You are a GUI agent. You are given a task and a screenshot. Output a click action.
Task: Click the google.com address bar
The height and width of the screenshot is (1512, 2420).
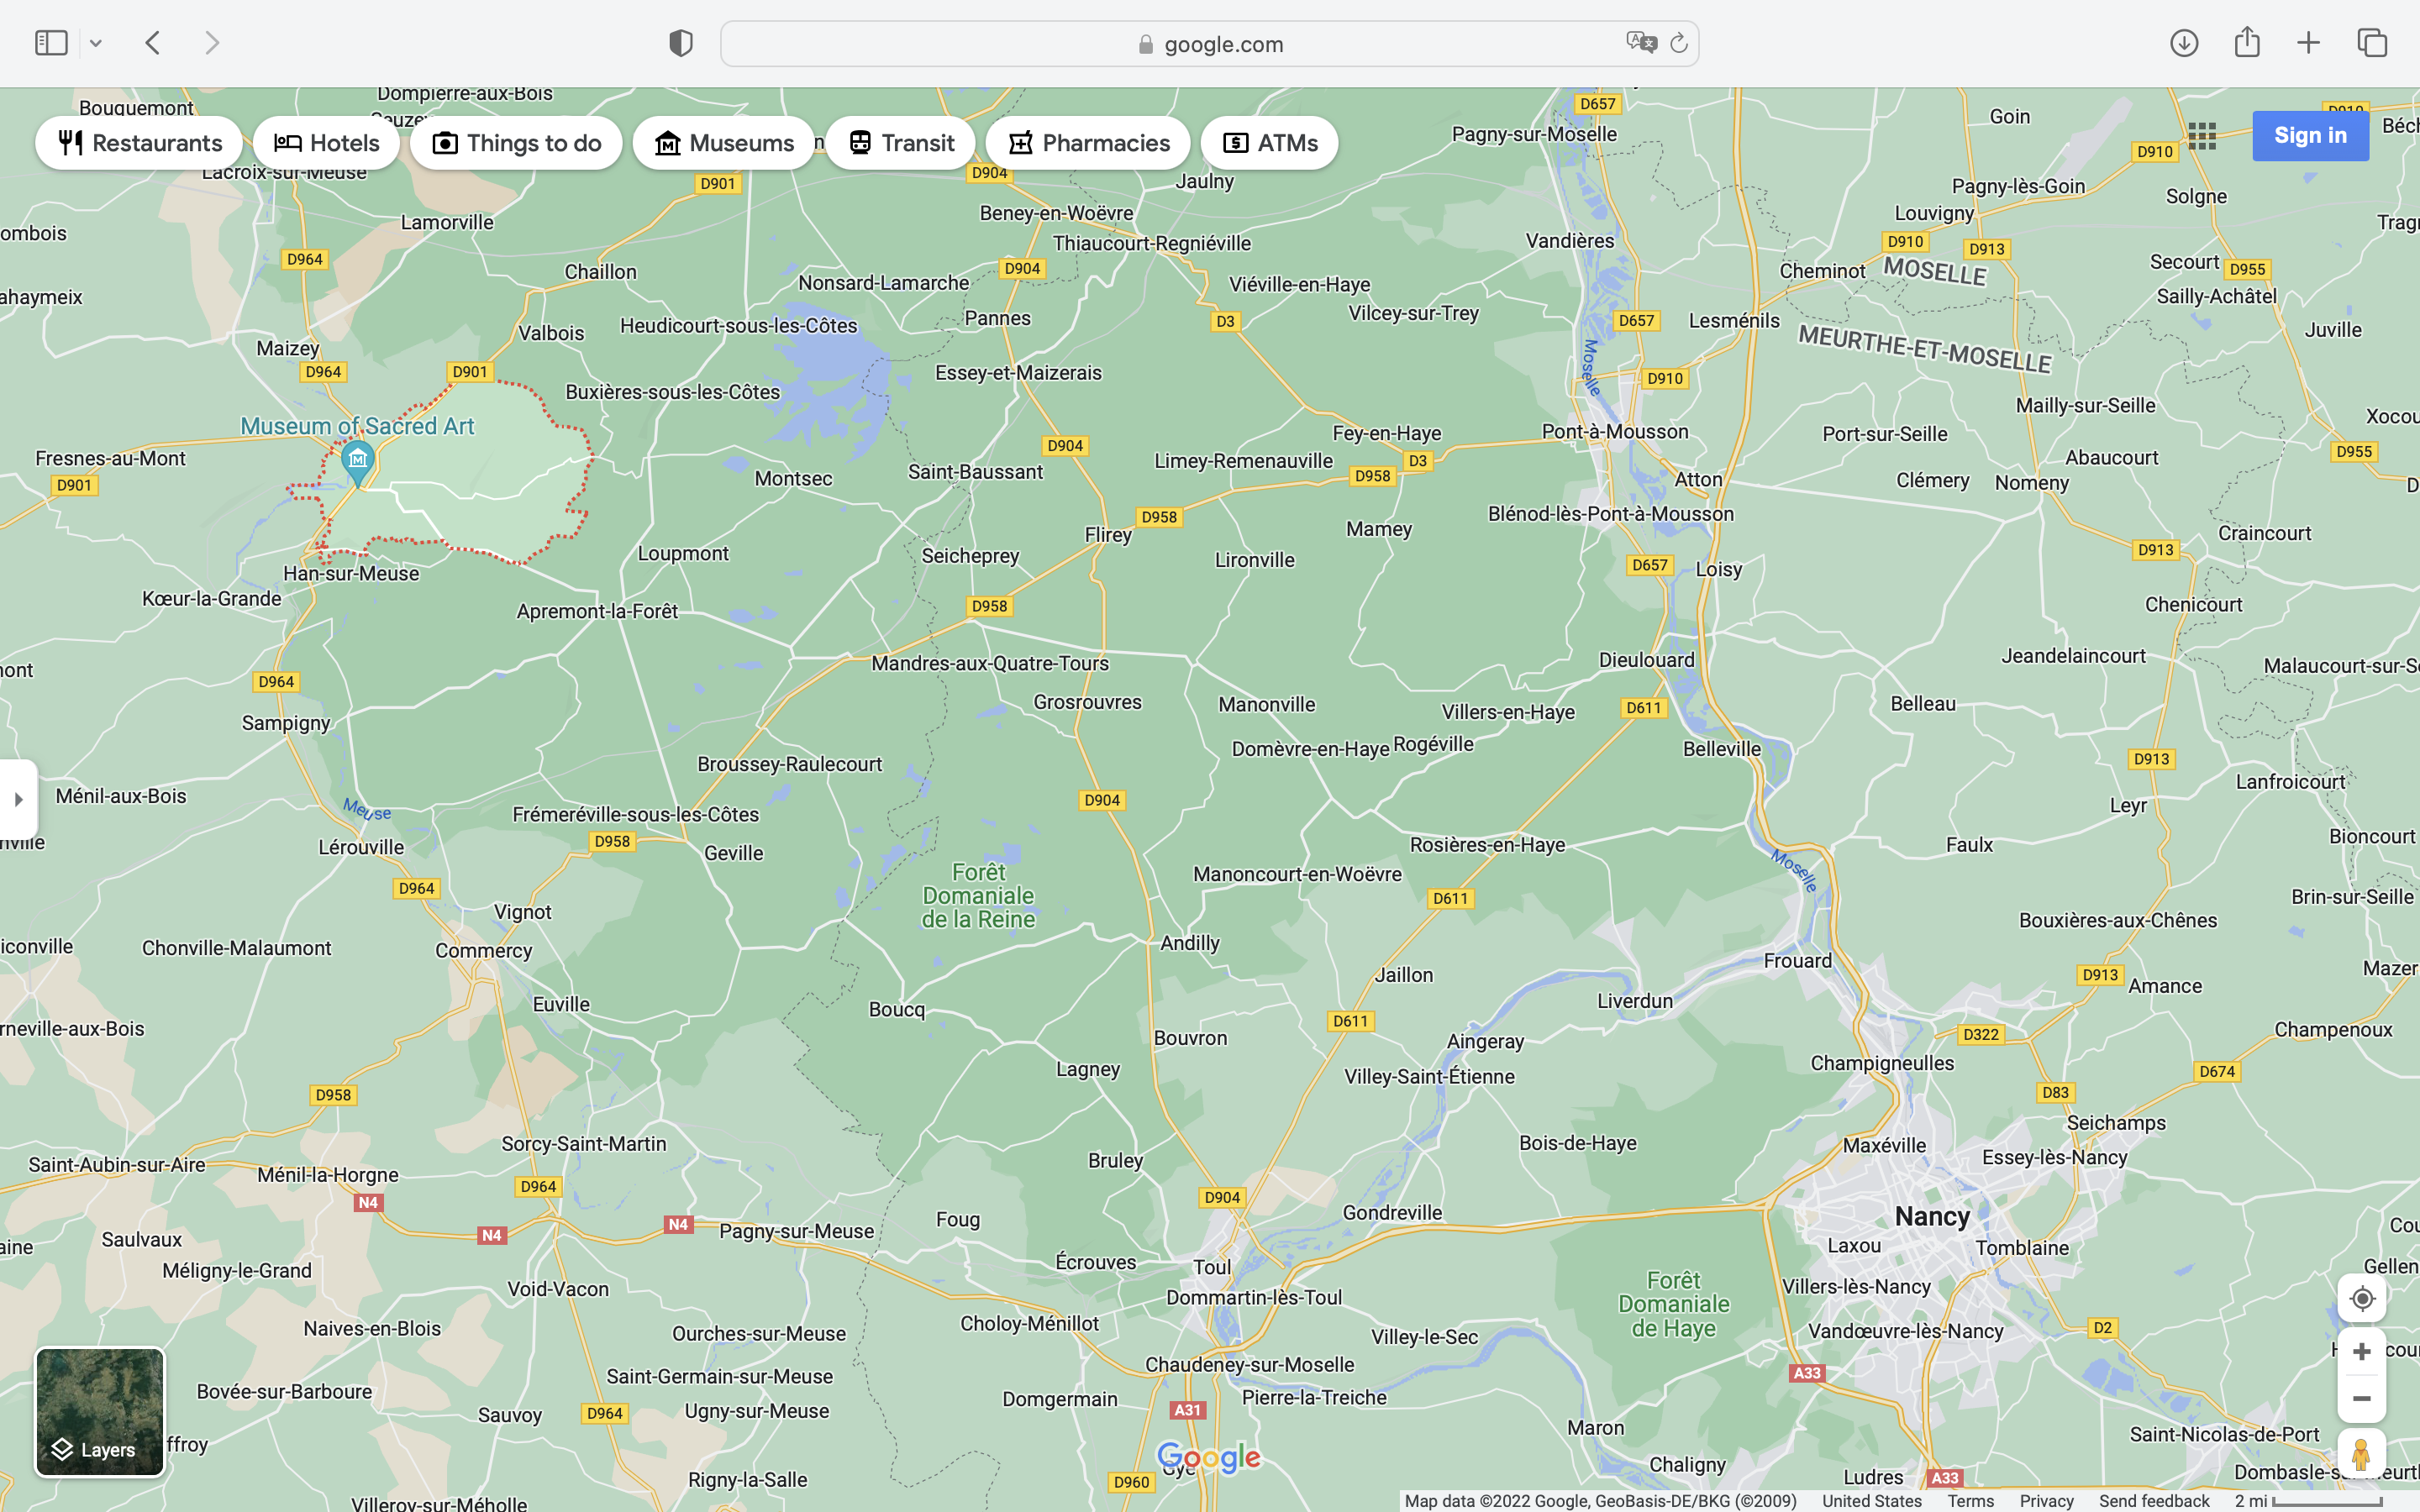[1210, 44]
